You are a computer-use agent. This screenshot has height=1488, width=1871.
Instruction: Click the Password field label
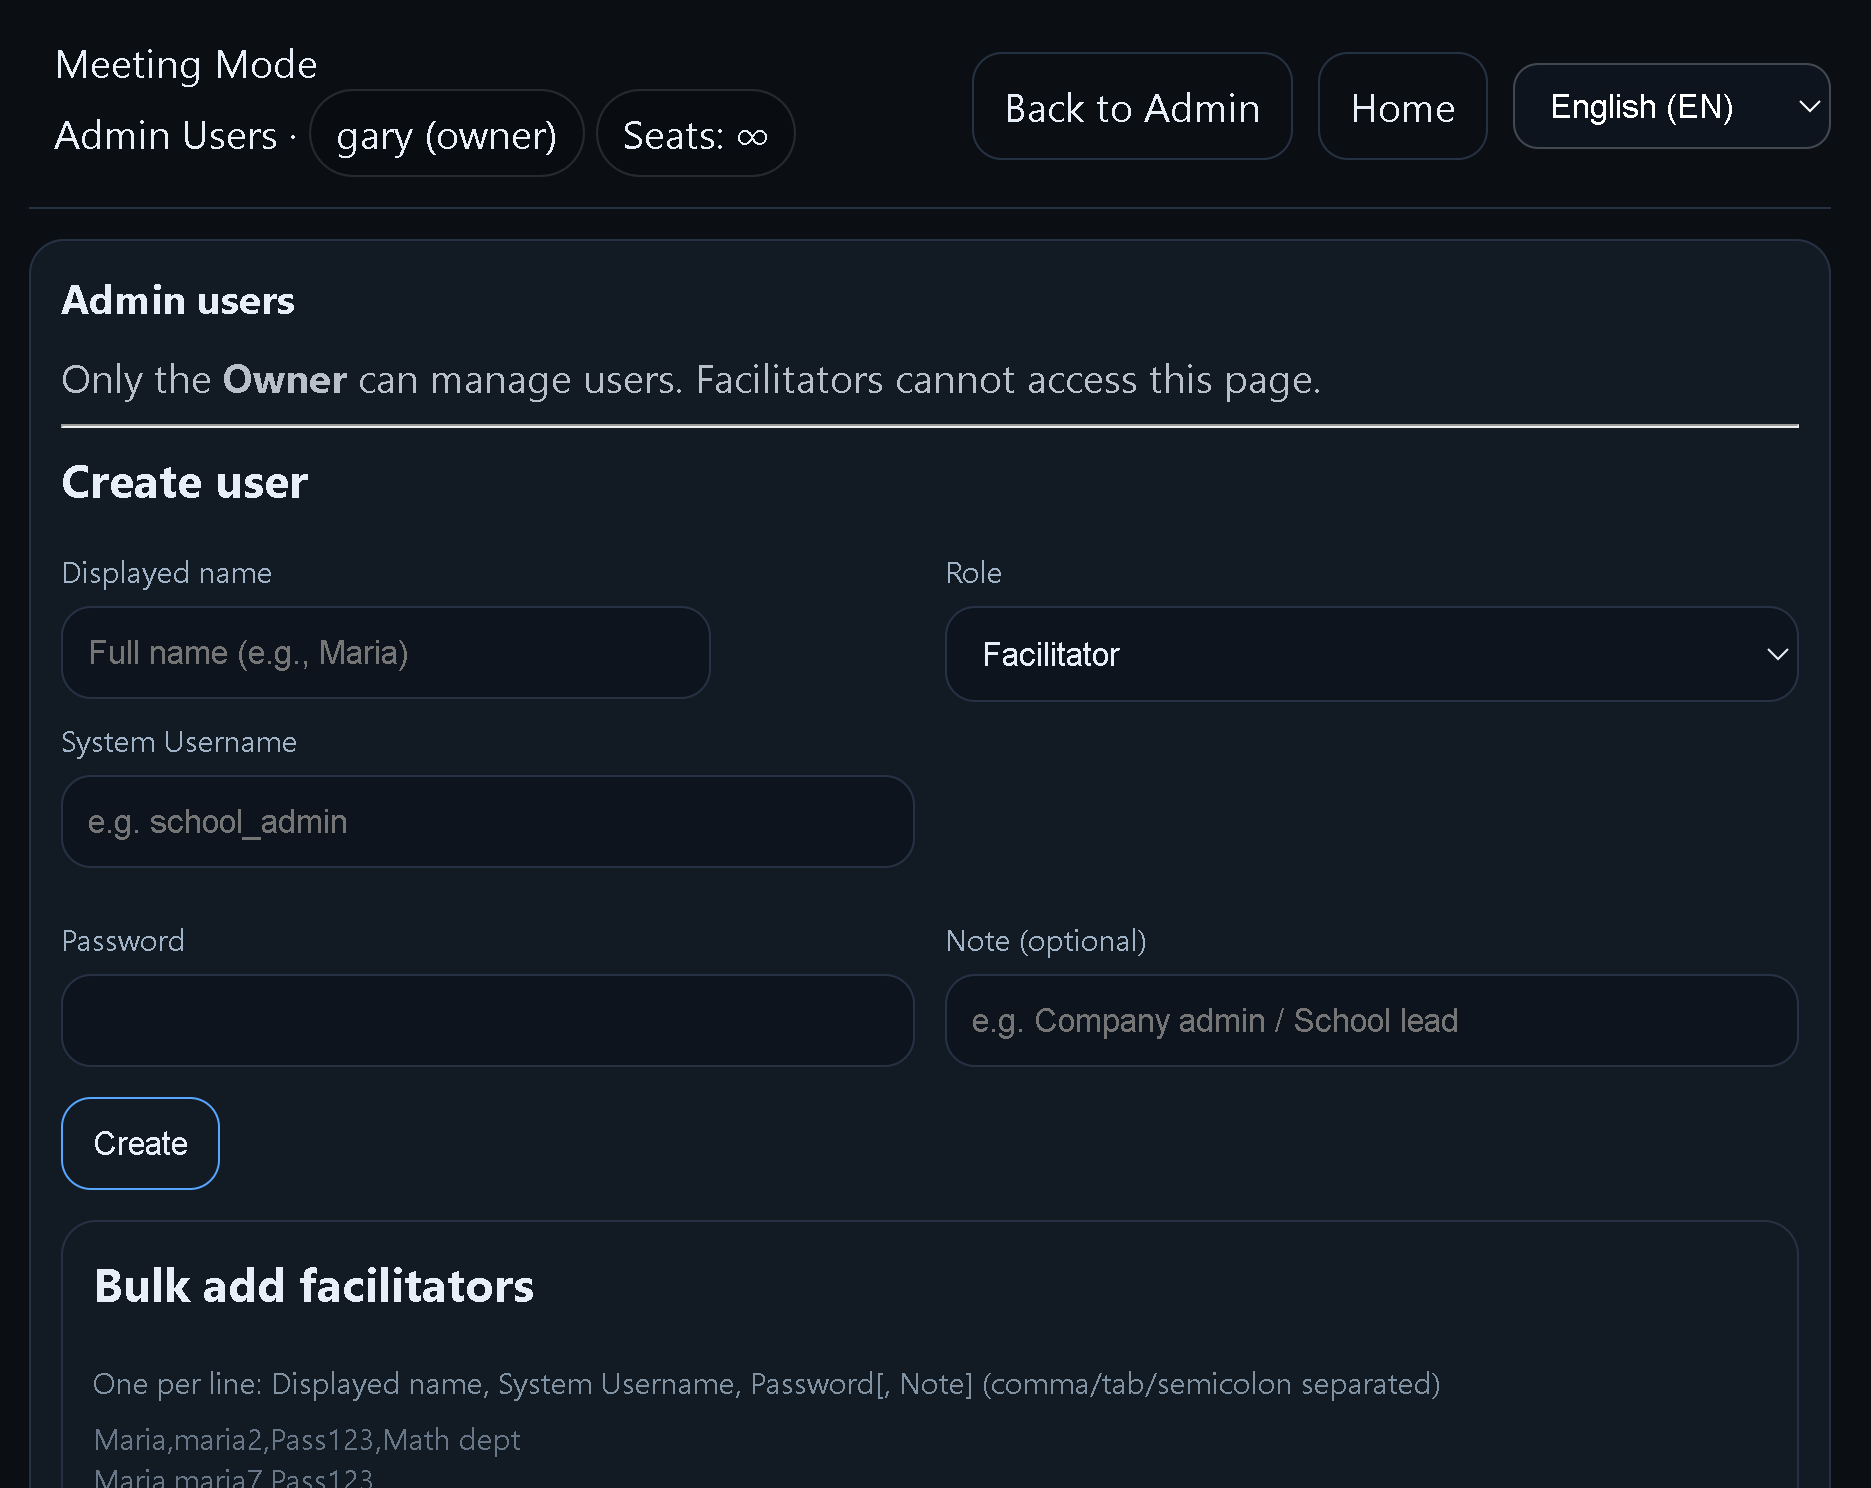(123, 941)
